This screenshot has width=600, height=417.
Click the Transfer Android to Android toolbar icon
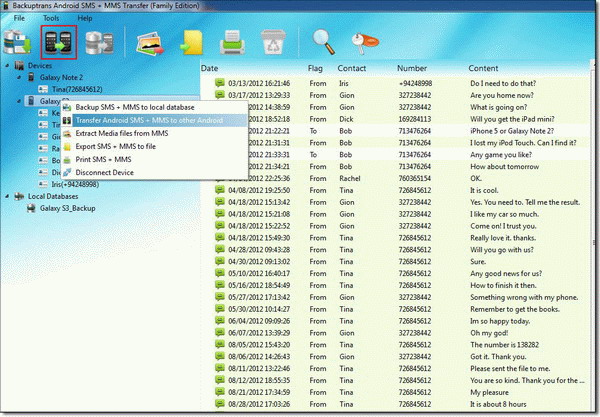point(59,42)
